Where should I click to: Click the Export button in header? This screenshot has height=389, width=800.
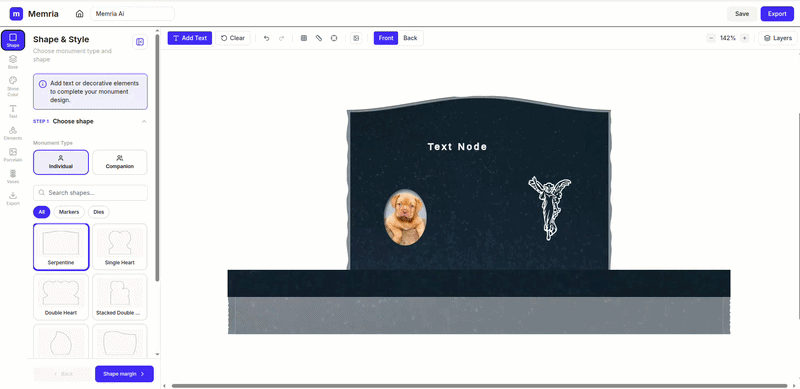[777, 14]
